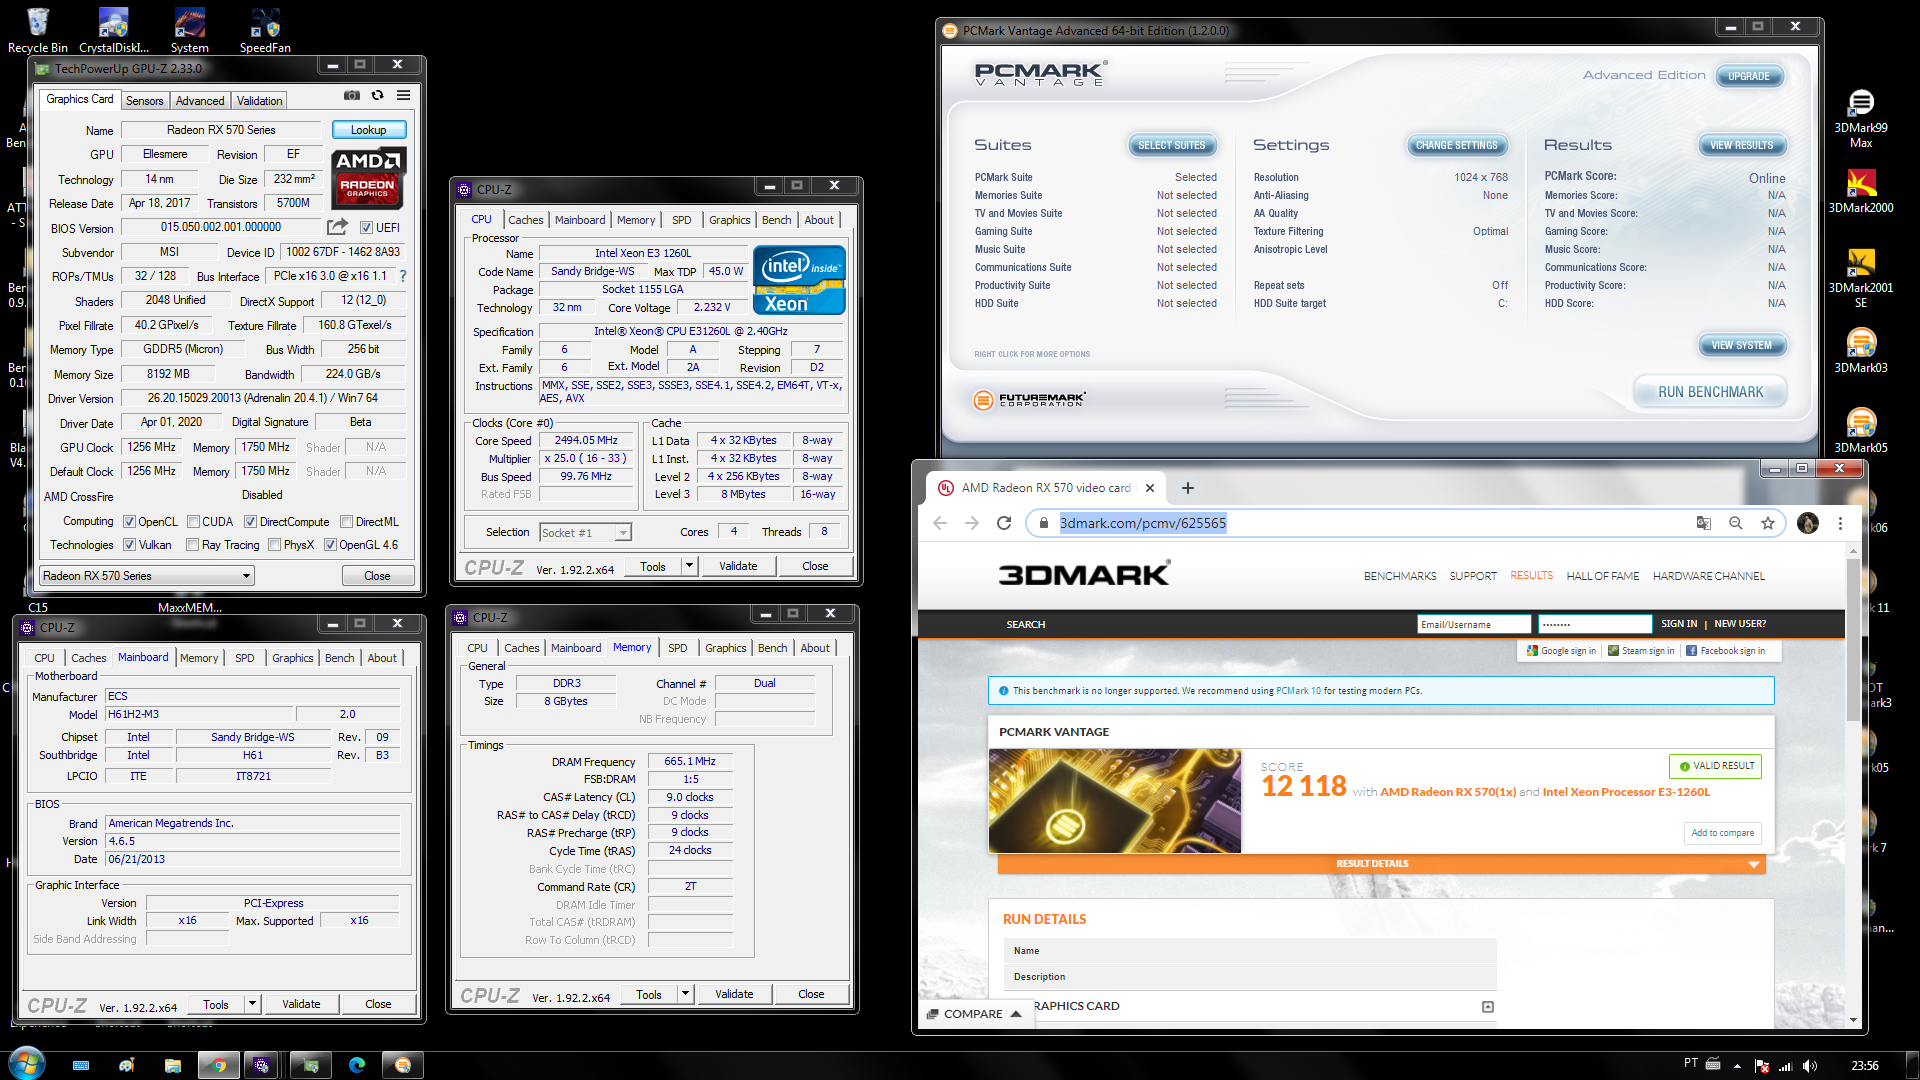Open the SpeedFan desktop icon

[x=265, y=30]
